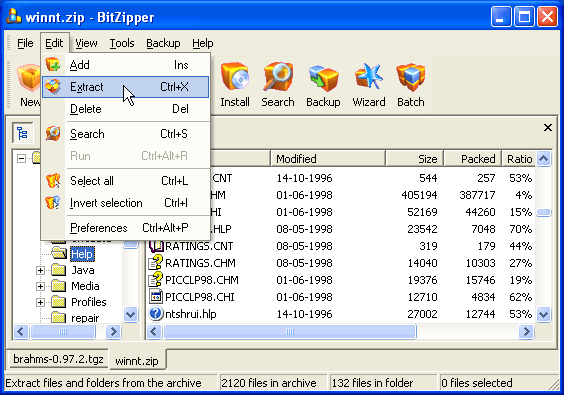Sort by the Ratio column header

click(x=519, y=159)
